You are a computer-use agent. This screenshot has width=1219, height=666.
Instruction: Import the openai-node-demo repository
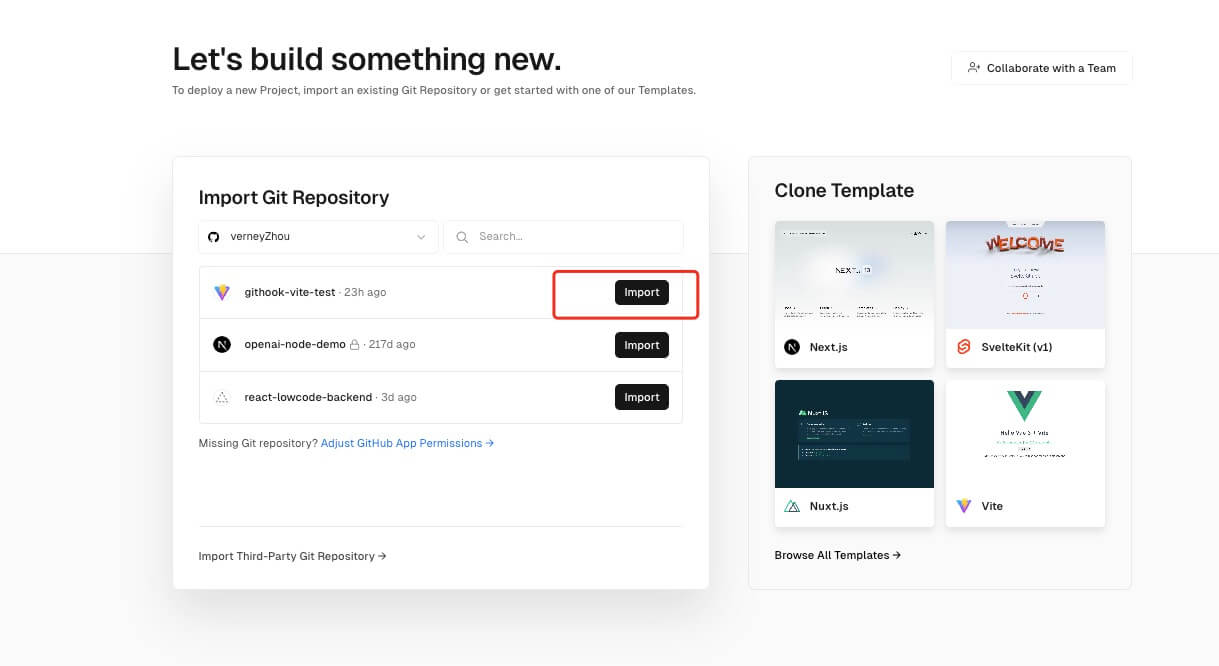(641, 345)
